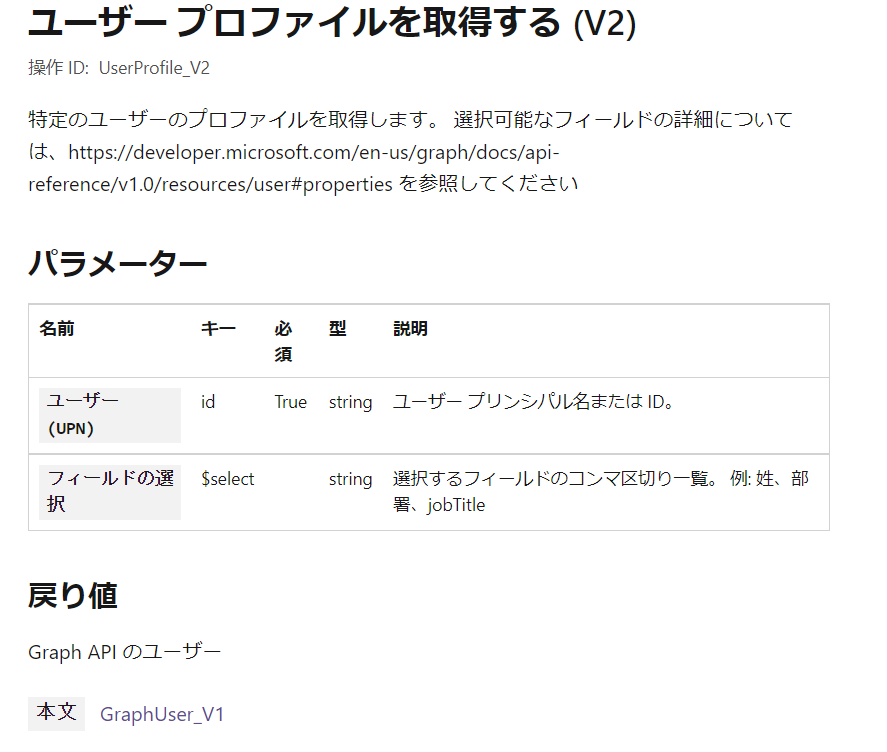The image size is (887, 752).
Task: Click string type in the id row
Action: 350,402
